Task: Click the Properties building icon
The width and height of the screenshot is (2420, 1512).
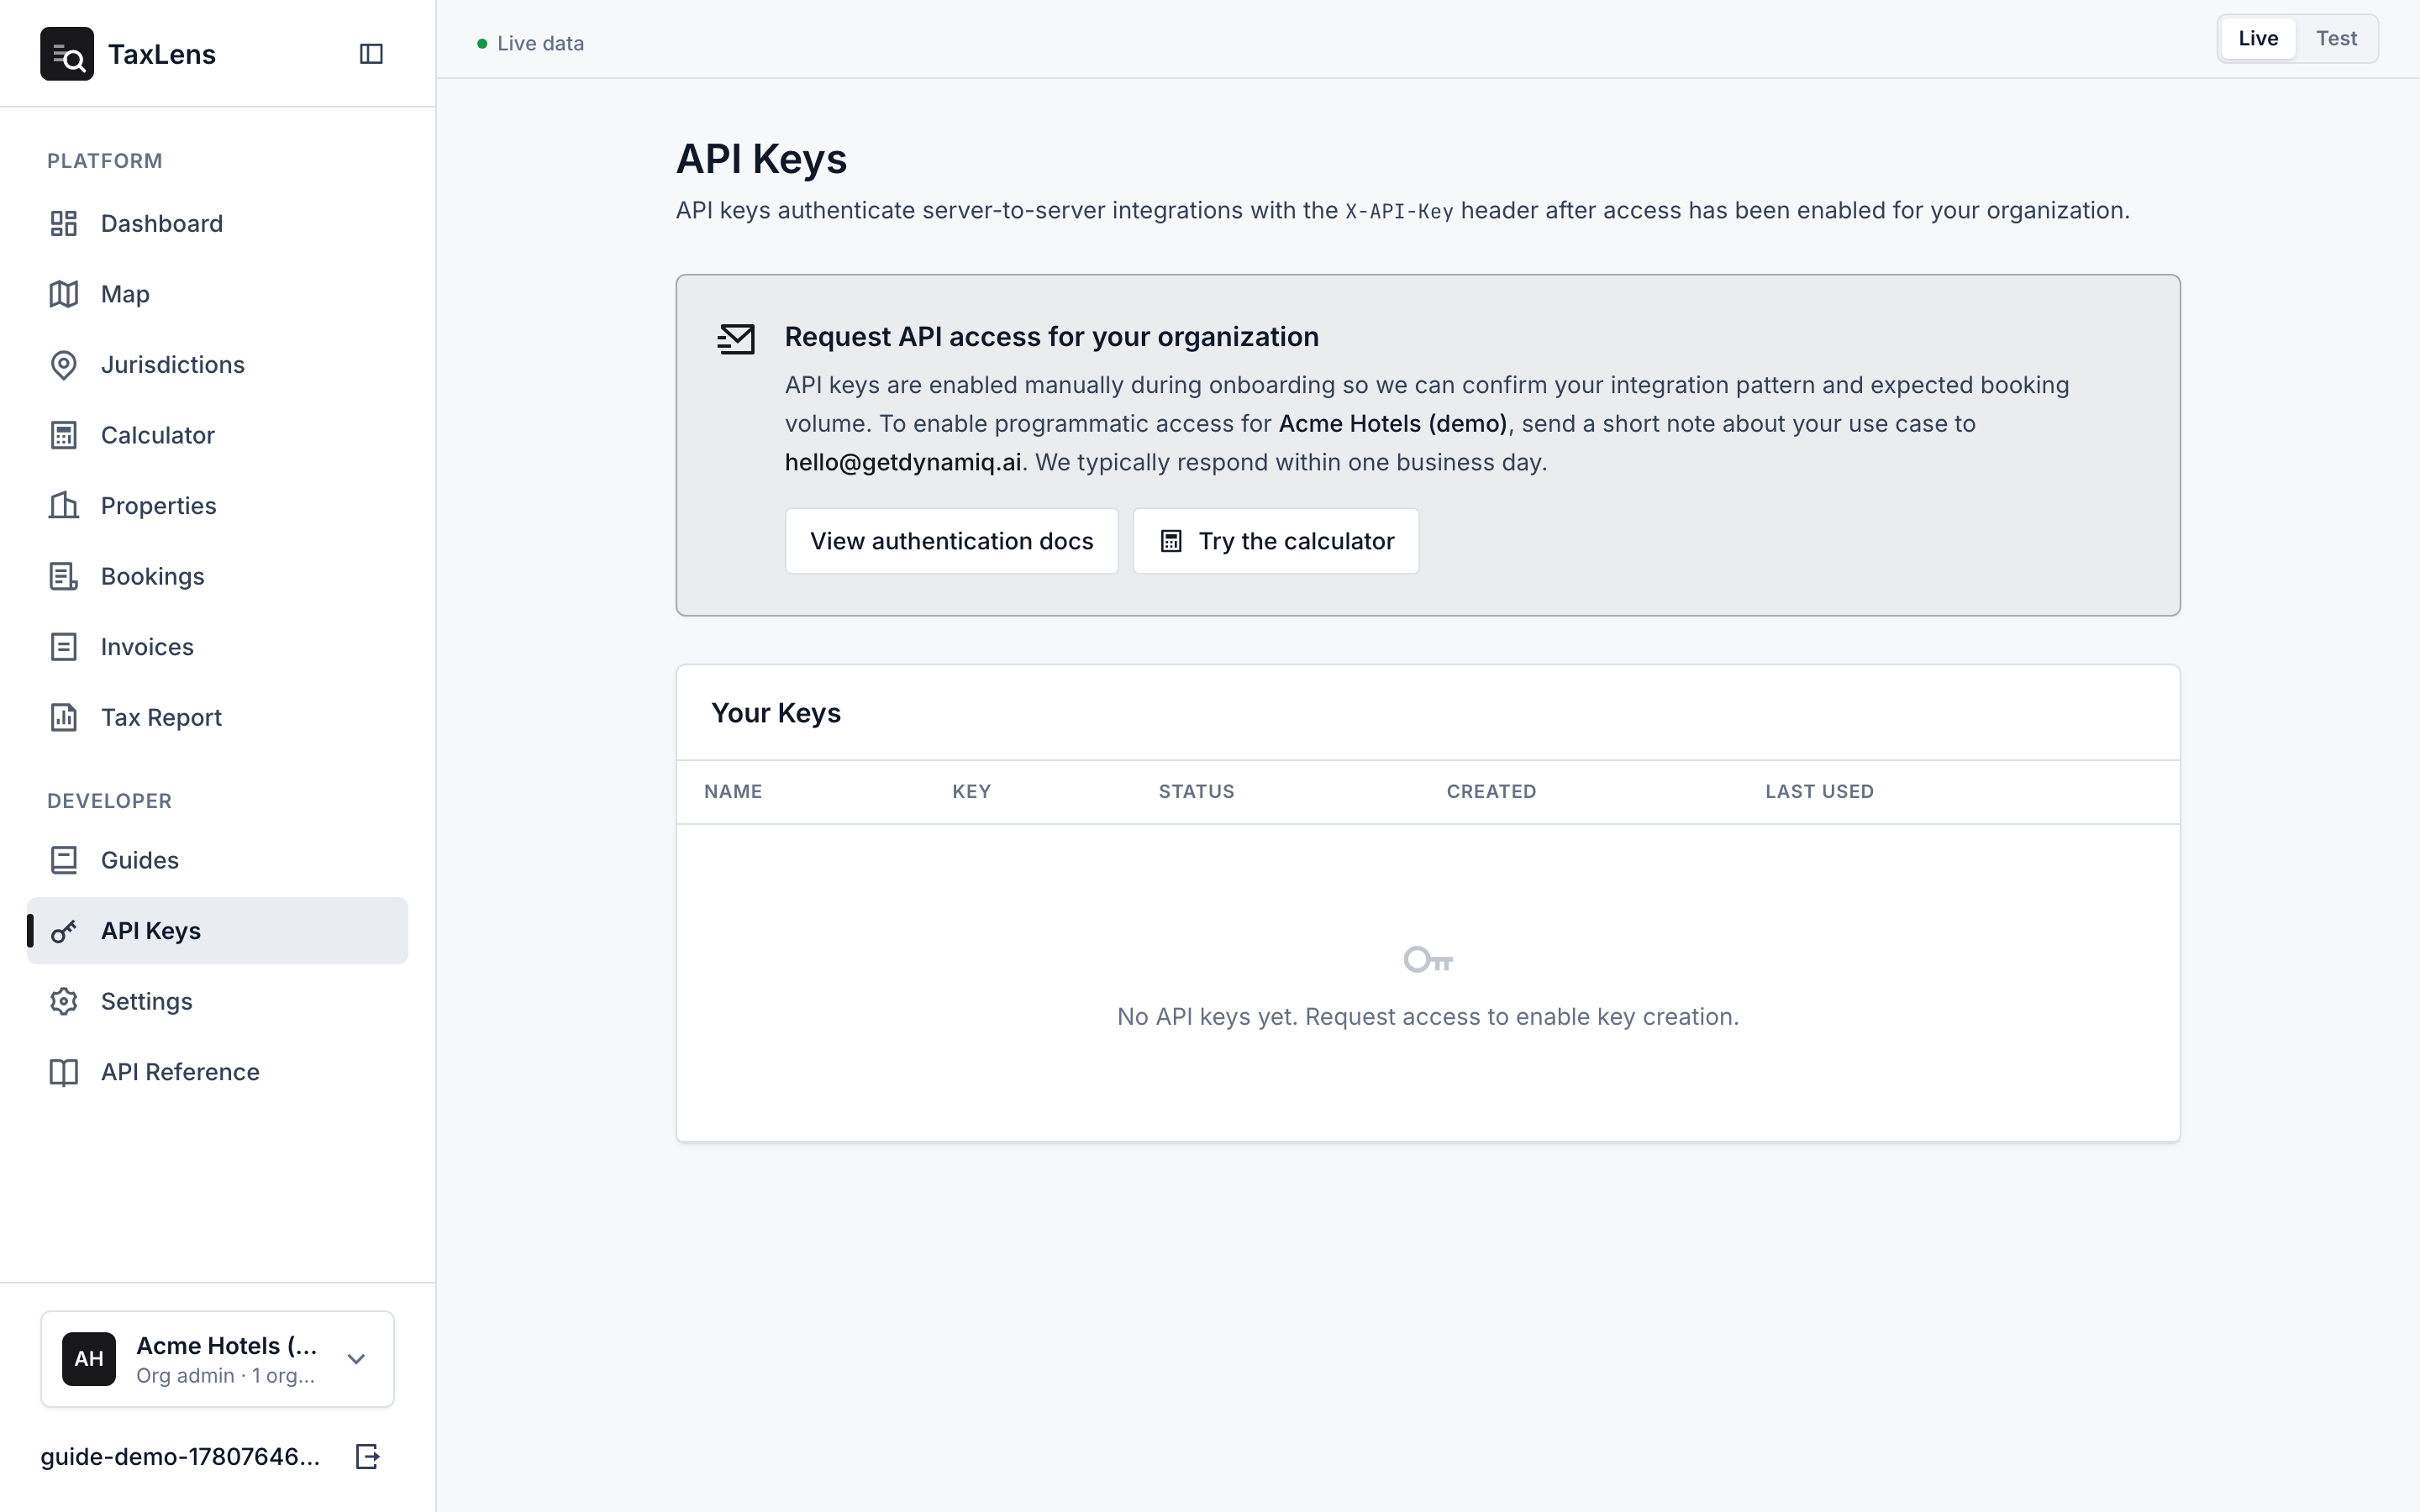Action: [x=64, y=506]
